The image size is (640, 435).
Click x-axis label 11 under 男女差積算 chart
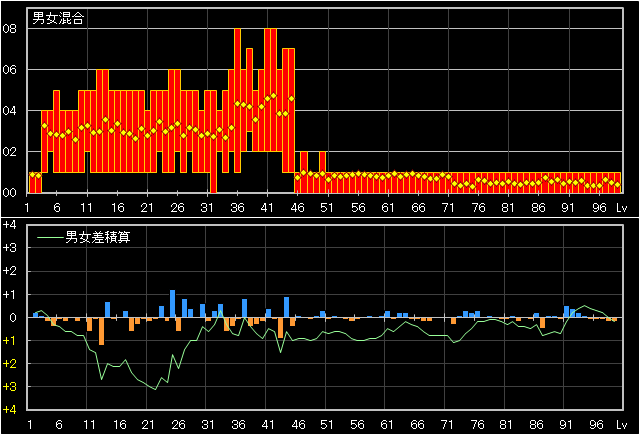(x=89, y=425)
